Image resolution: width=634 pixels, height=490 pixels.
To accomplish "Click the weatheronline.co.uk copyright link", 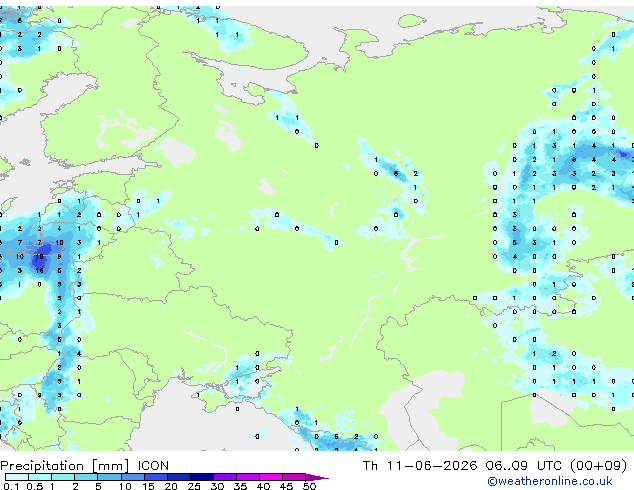I will tap(550, 481).
